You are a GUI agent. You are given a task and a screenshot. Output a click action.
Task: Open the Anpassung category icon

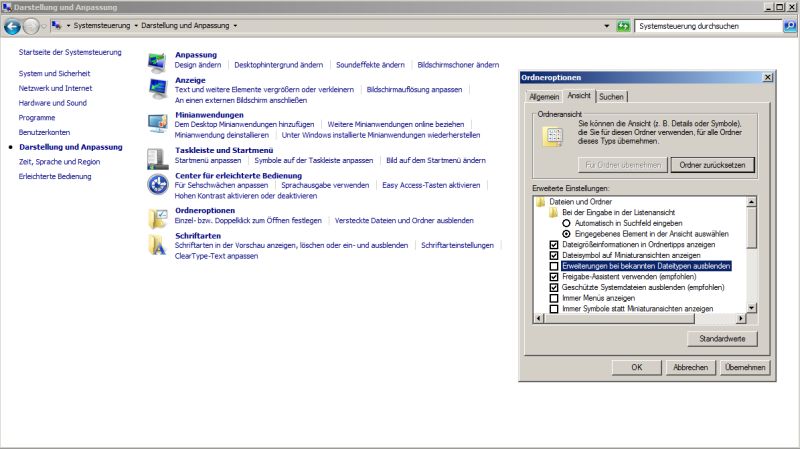(x=157, y=61)
